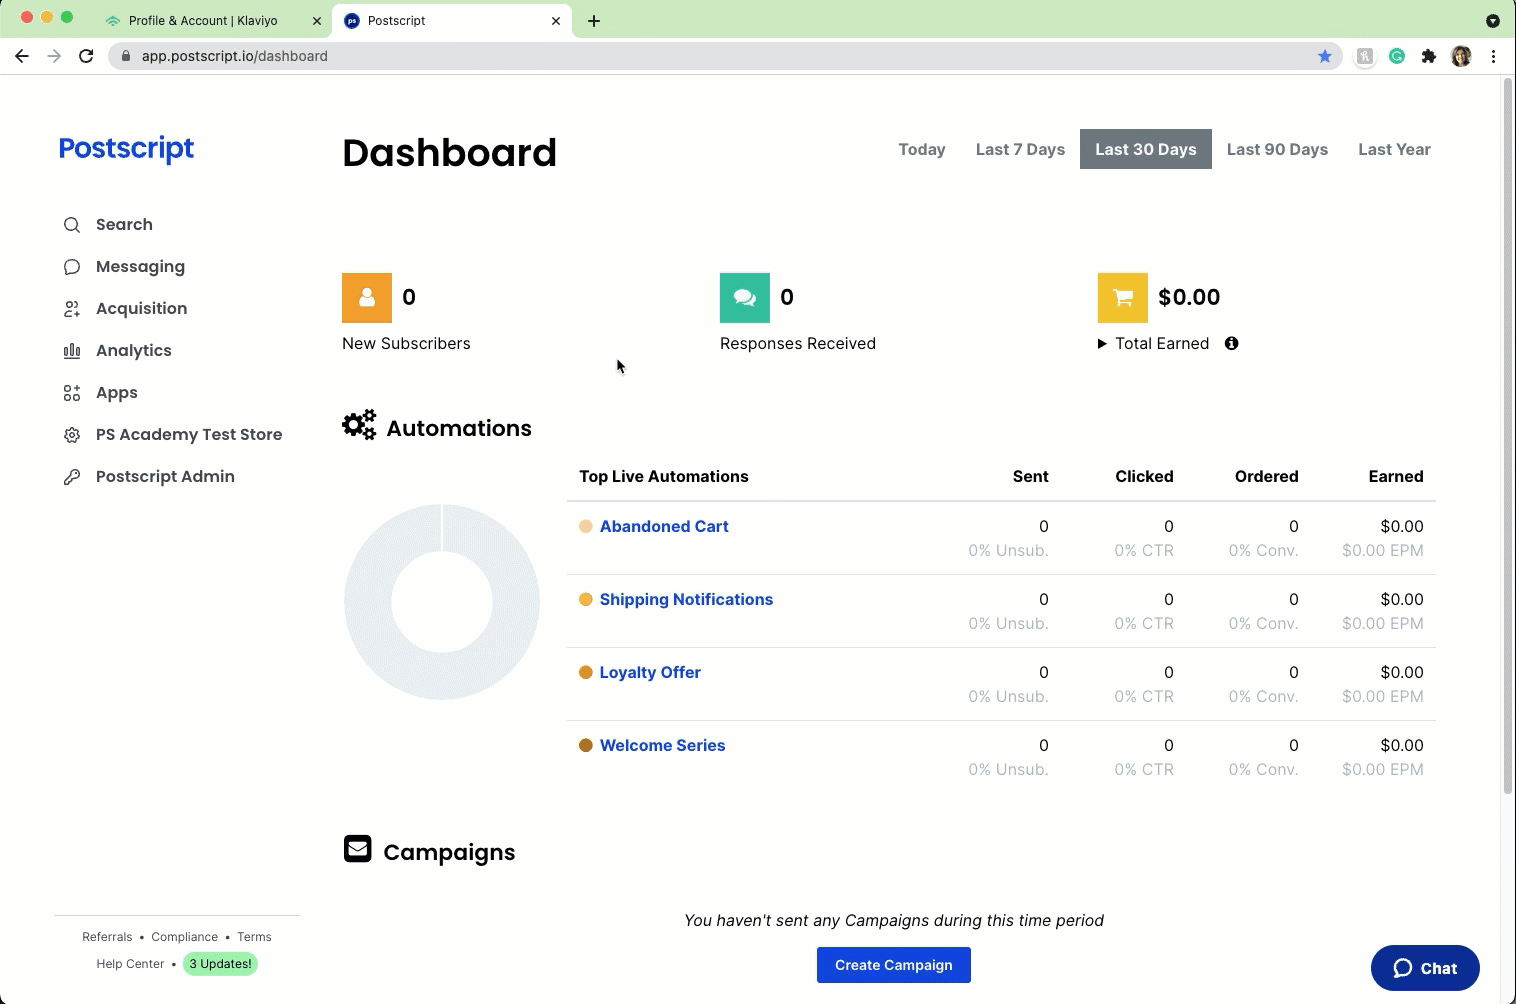1516x1004 pixels.
Task: Click the page vertical scrollbar
Action: pyautogui.click(x=1508, y=437)
